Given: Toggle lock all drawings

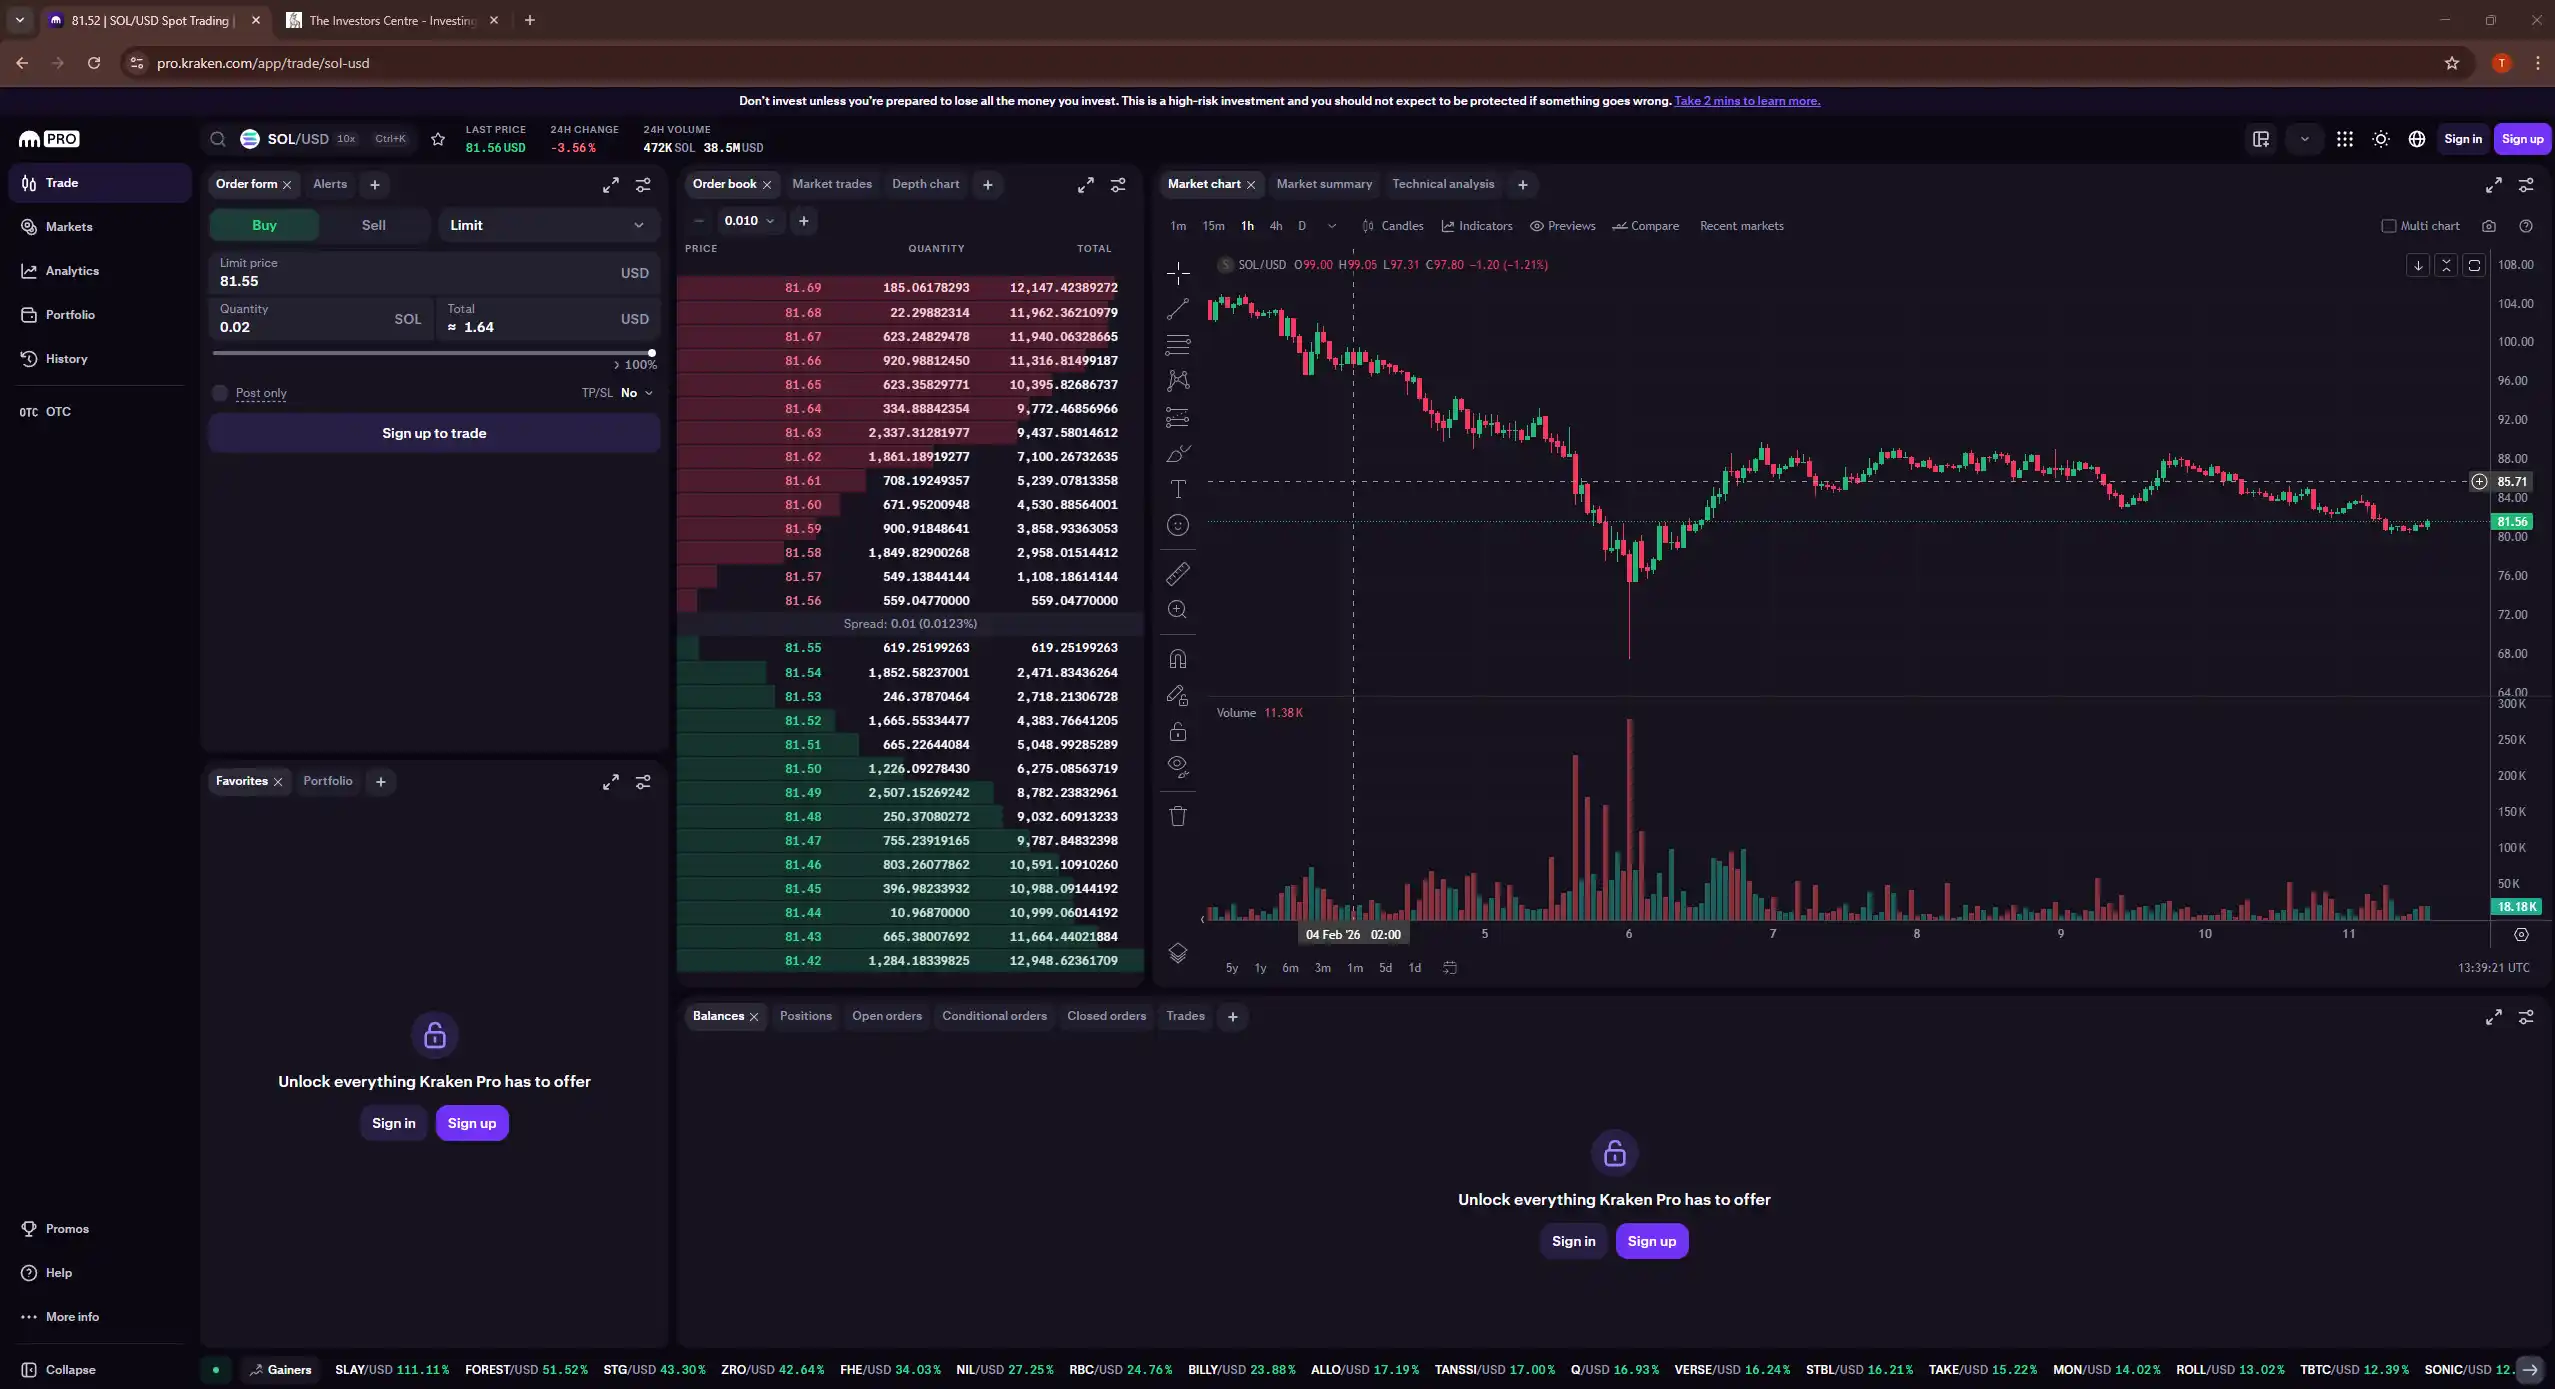Looking at the screenshot, I should (x=1178, y=731).
